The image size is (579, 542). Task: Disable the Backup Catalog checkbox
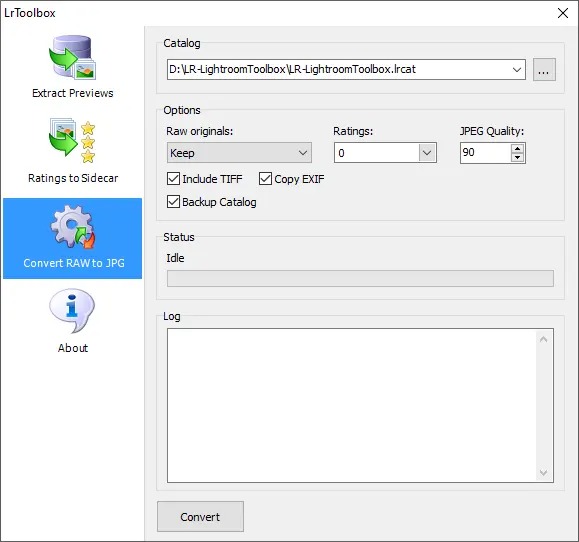[x=173, y=202]
